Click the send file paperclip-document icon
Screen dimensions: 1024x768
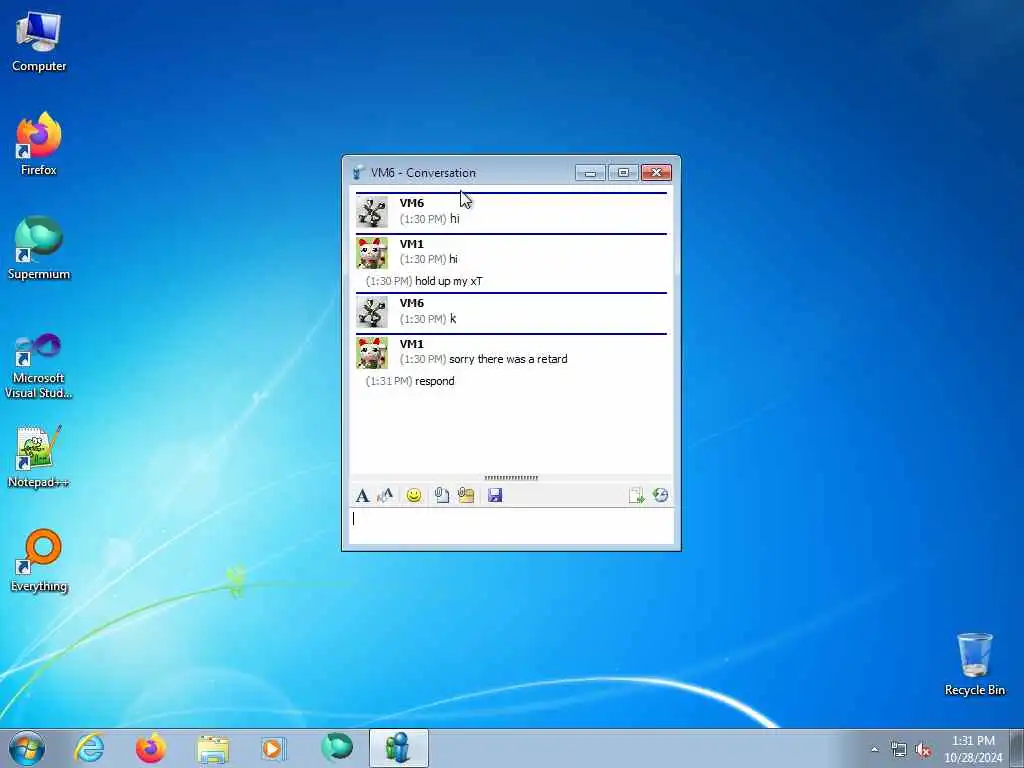coord(441,496)
